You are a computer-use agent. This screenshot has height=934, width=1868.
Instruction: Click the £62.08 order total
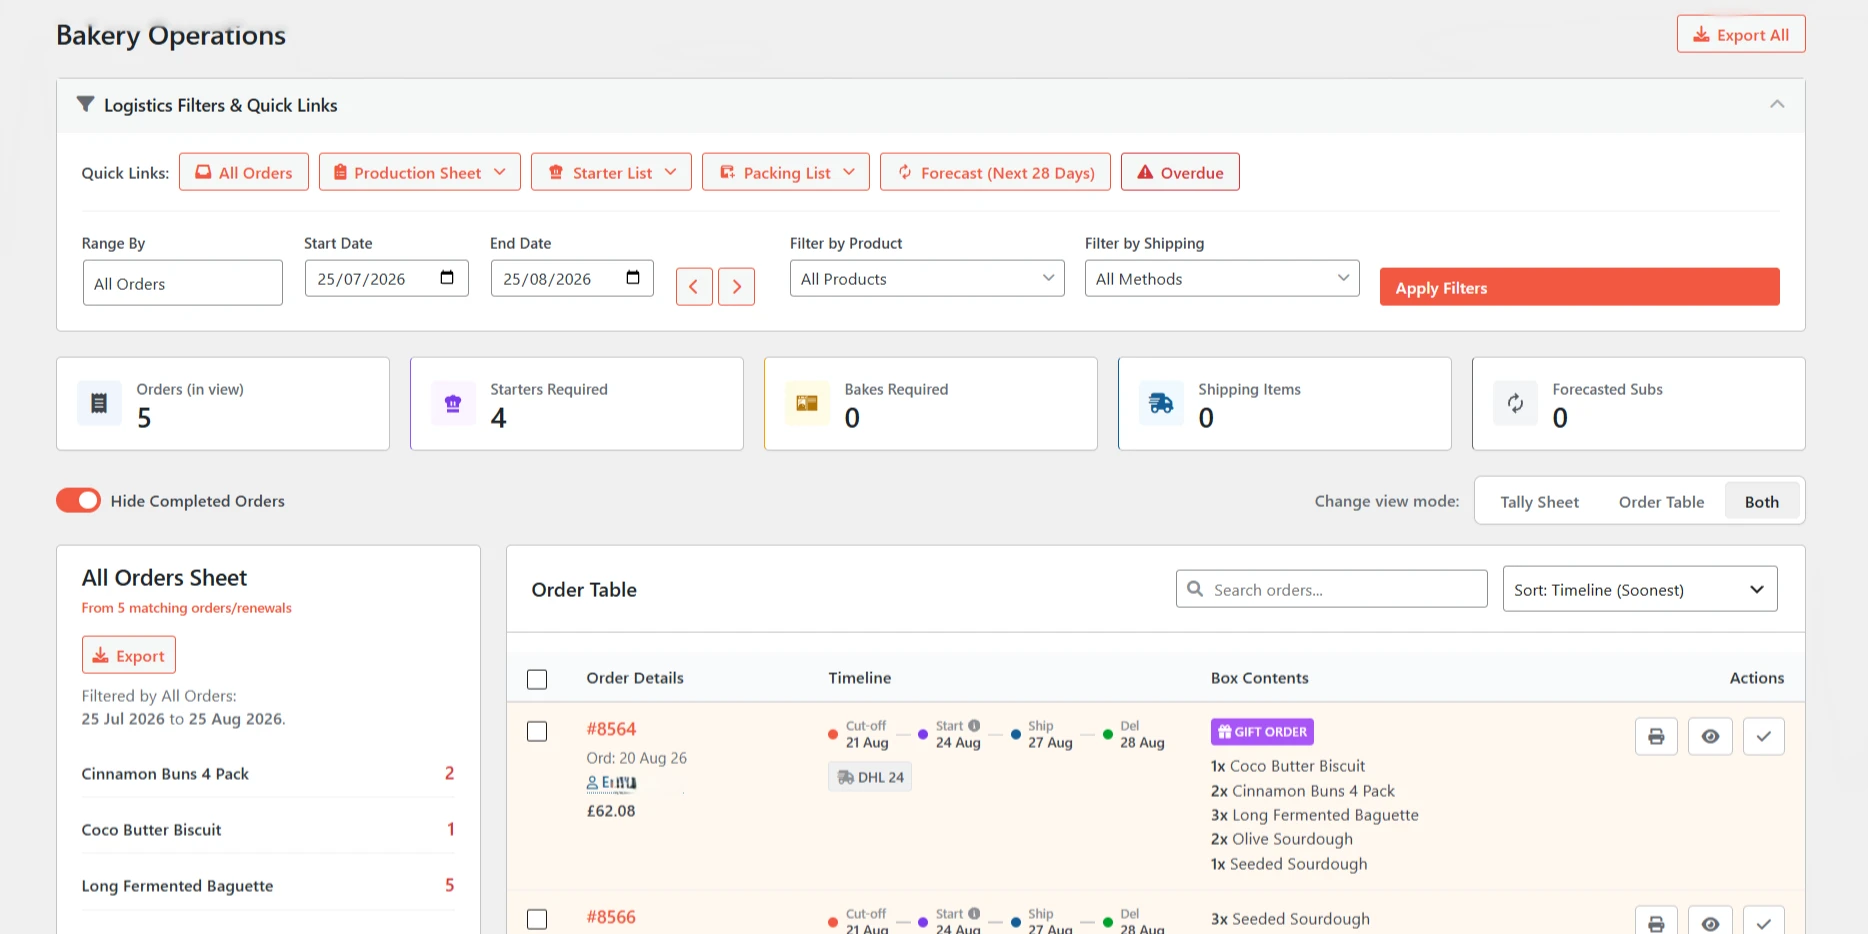(x=611, y=810)
